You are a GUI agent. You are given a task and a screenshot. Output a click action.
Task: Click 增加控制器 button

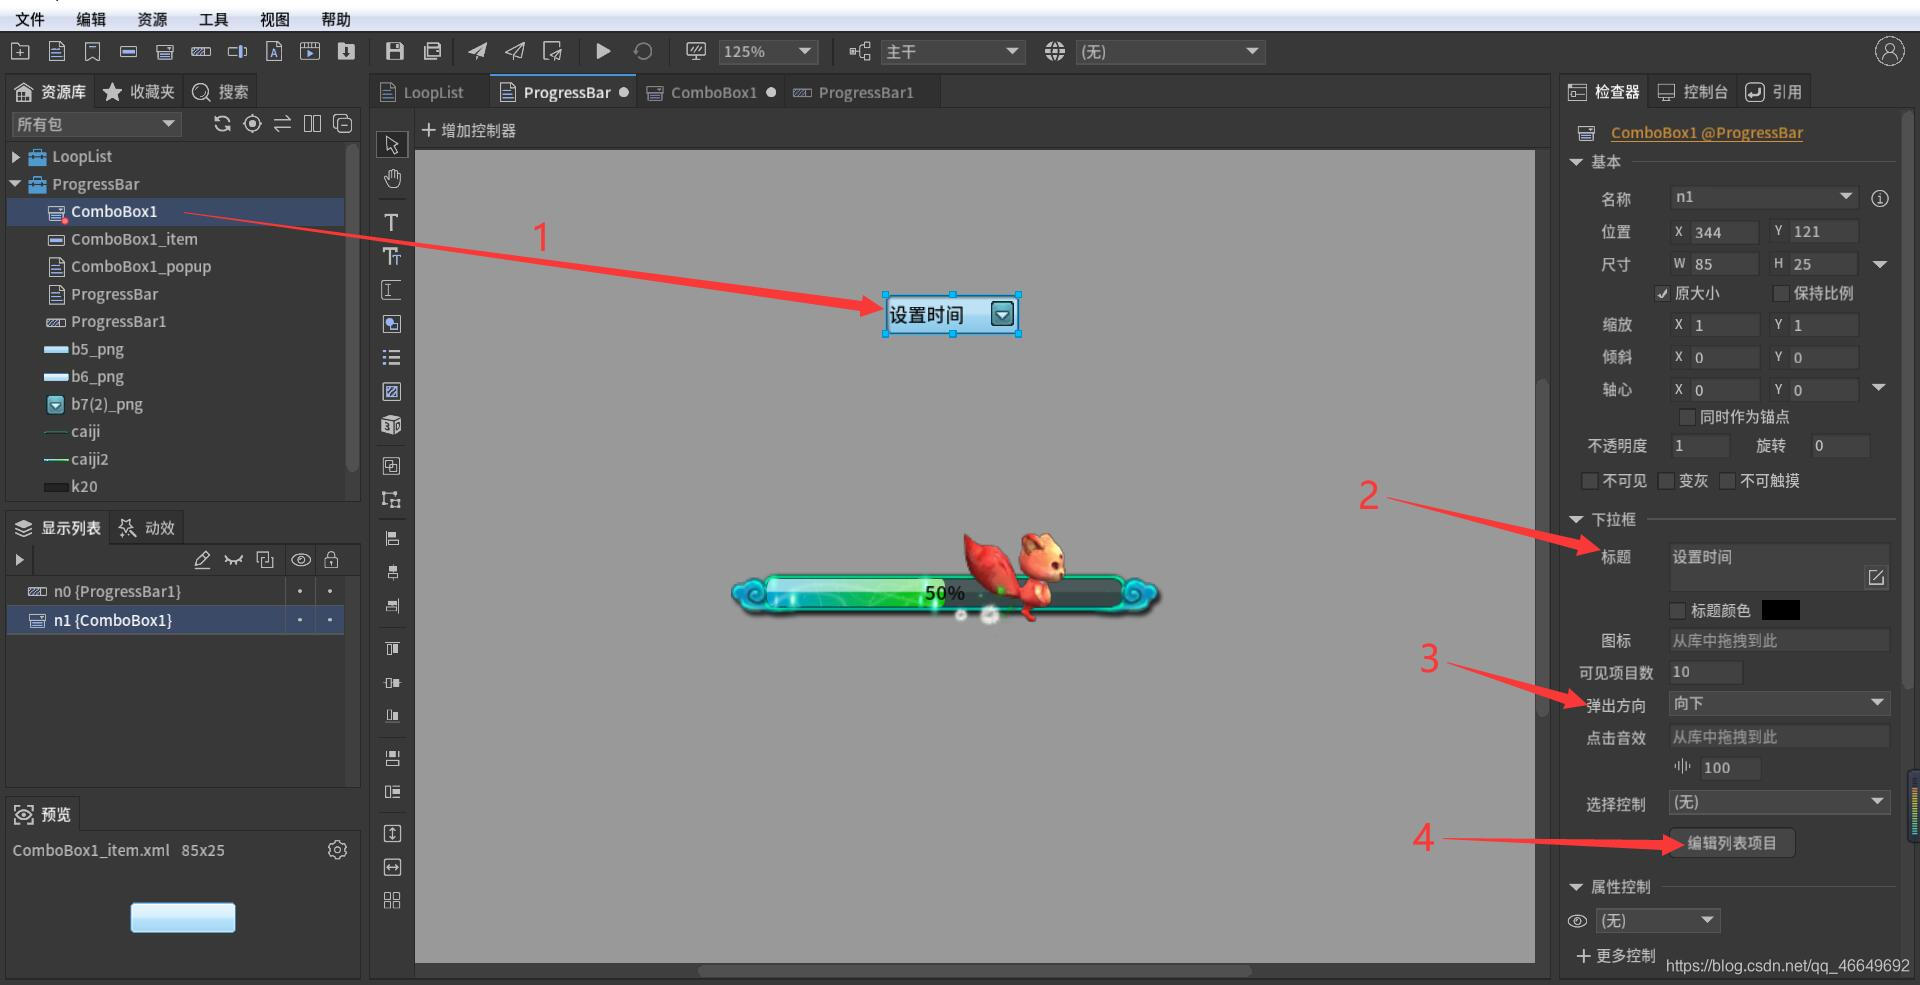469,130
